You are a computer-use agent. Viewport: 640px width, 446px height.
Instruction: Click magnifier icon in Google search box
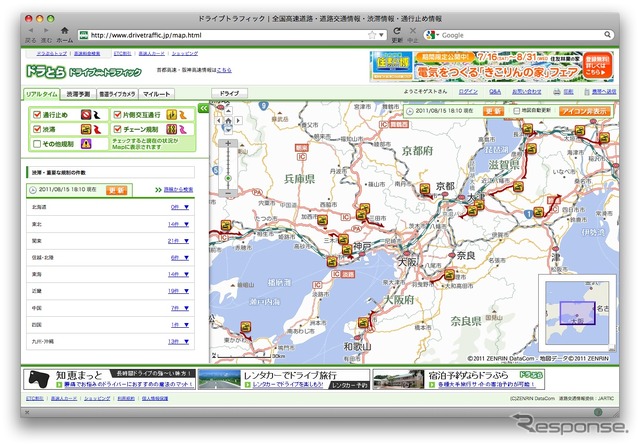[x=607, y=35]
